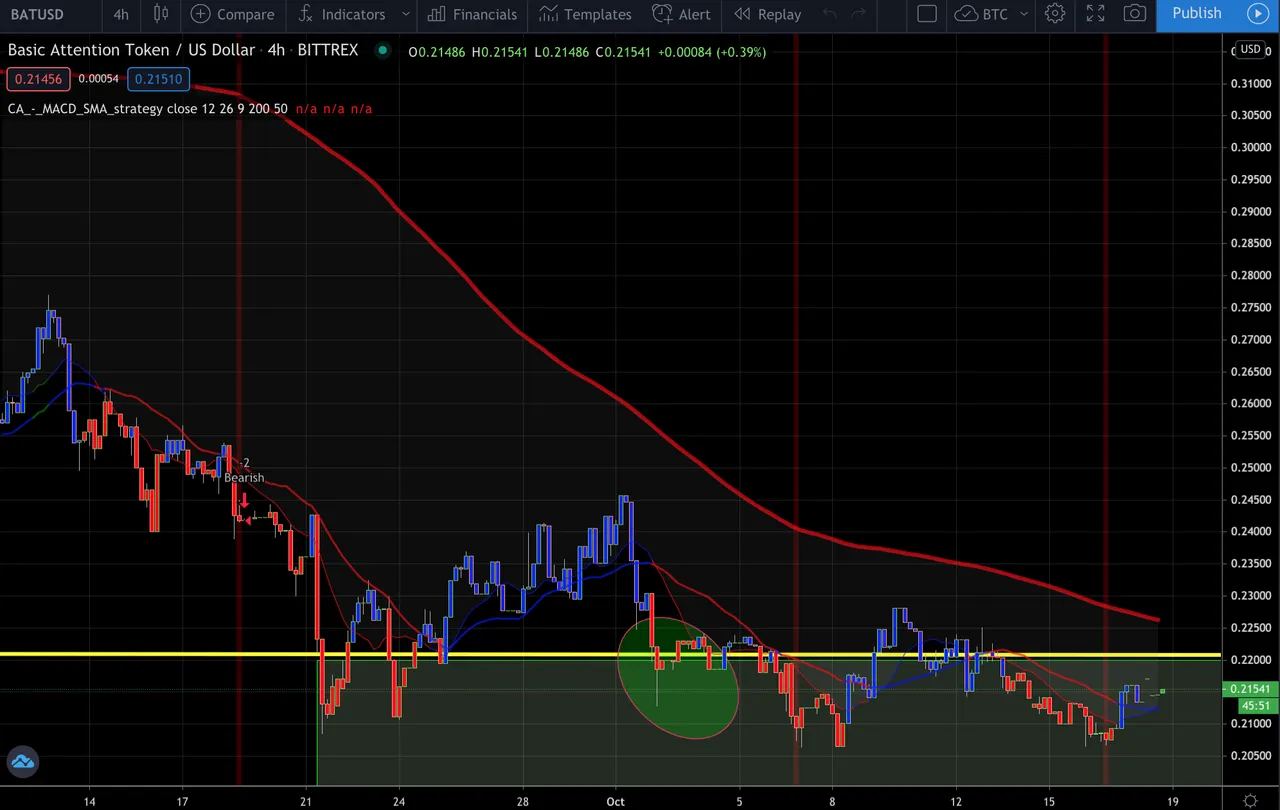Click the Alert clock icon

click(x=662, y=14)
